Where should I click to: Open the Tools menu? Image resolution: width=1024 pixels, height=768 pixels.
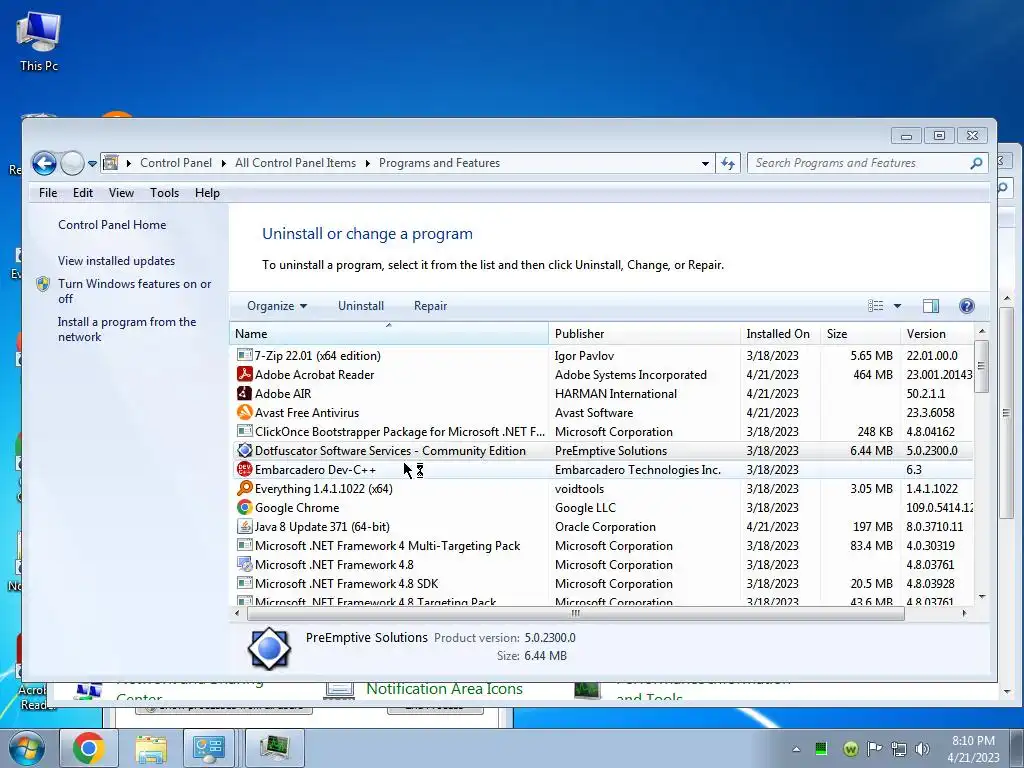(165, 193)
